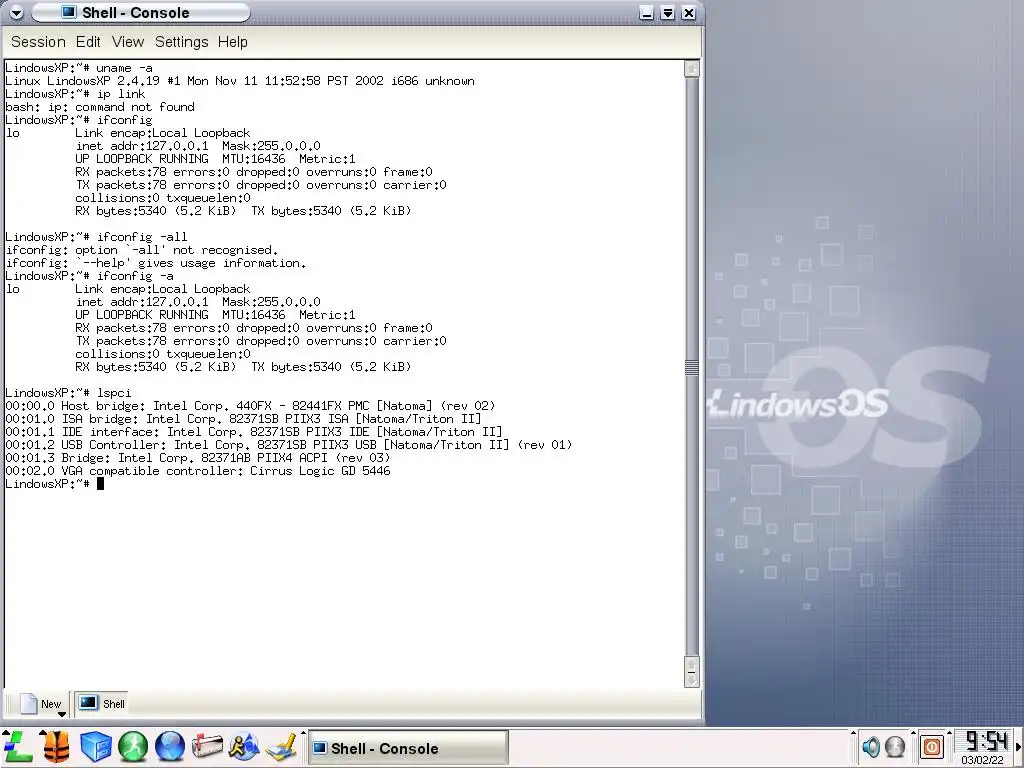Click the terminal scrollbar up arrow
Viewport: 1024px width, 768px height.
pyautogui.click(x=692, y=69)
